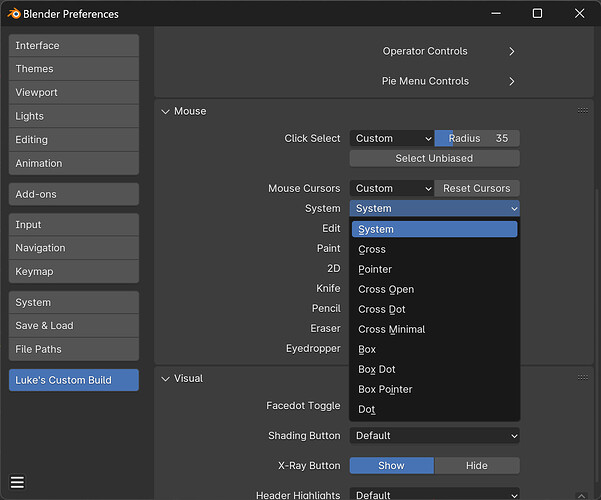601x500 pixels.
Task: Choose Box Pointer cursor option
Action: [x=435, y=389]
